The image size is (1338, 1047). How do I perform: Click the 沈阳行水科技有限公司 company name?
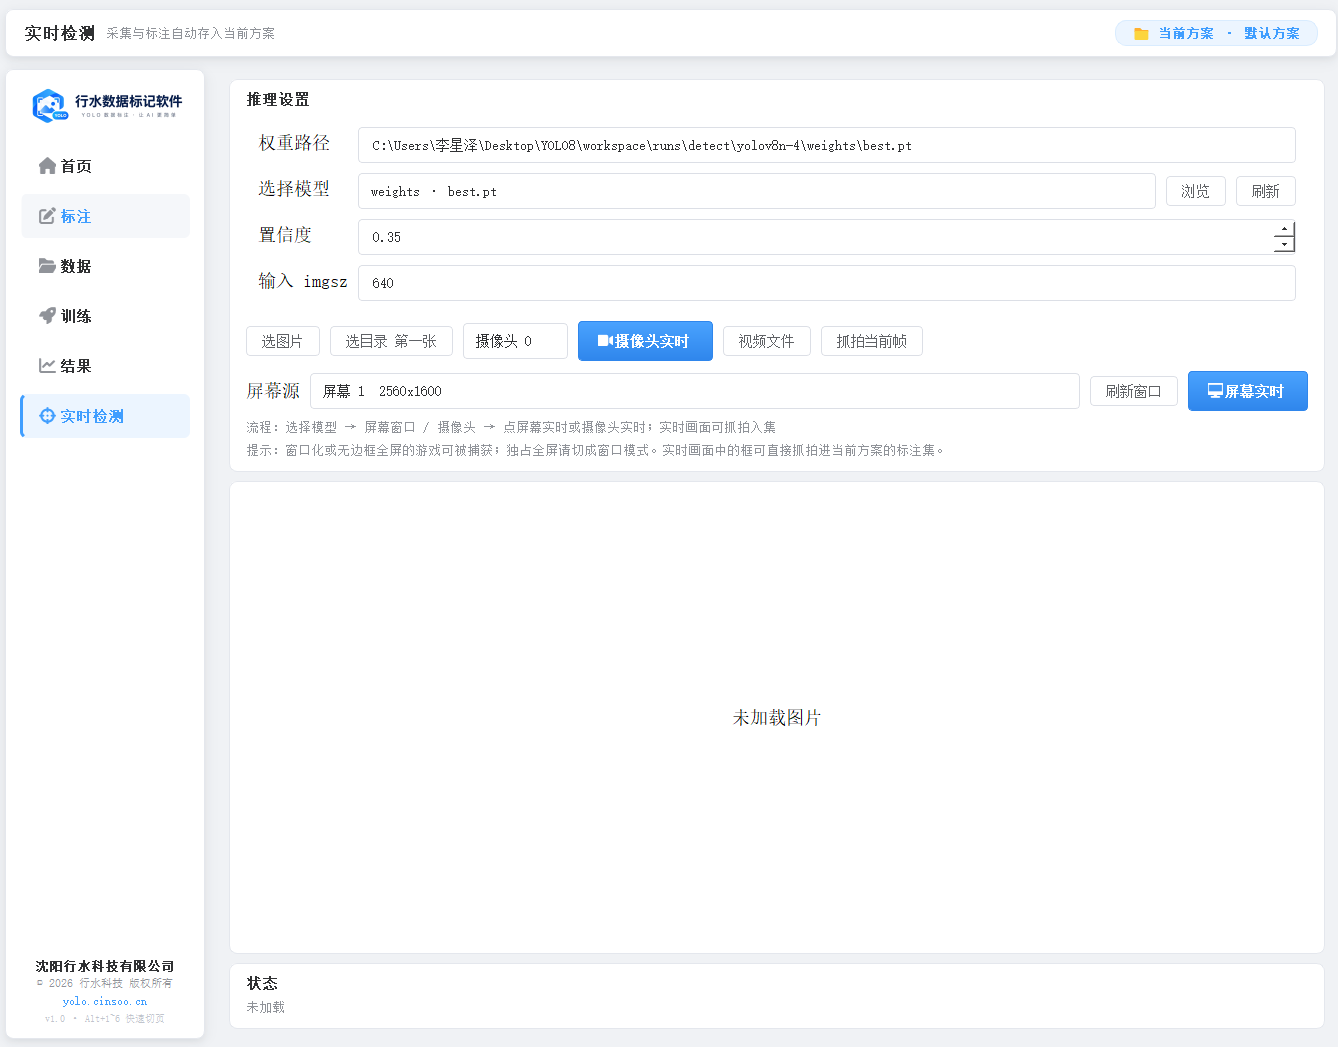click(x=105, y=966)
